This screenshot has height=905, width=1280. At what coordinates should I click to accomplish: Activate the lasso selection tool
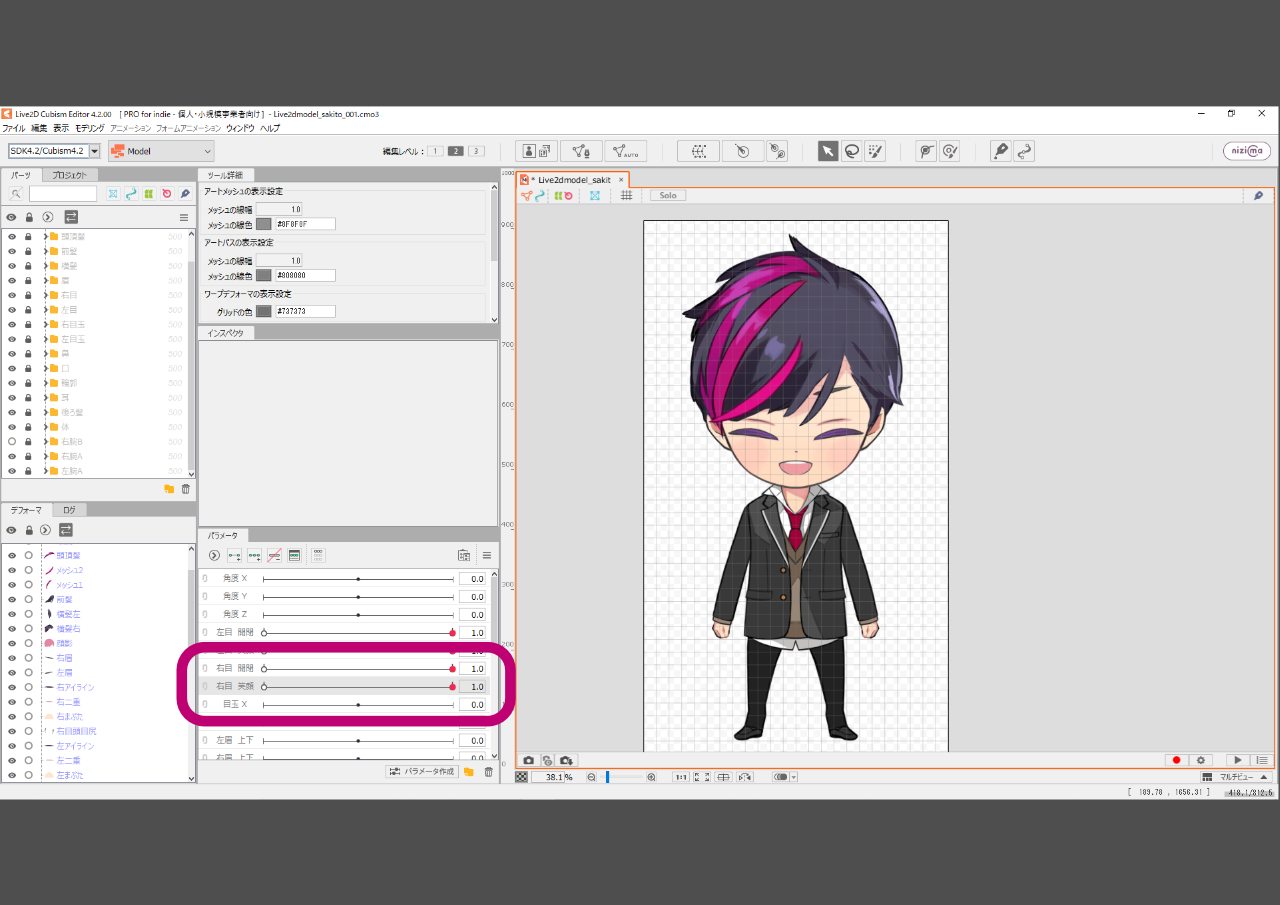[x=851, y=151]
